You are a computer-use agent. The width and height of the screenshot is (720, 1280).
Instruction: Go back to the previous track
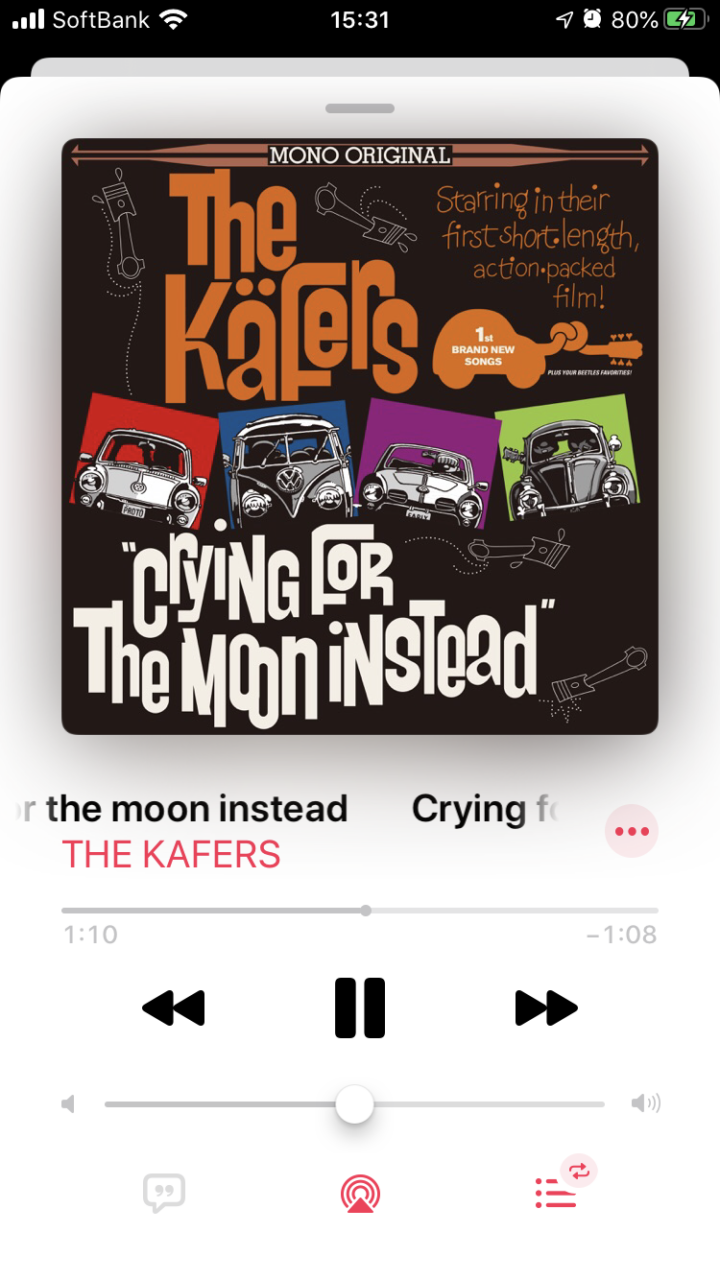pos(174,1008)
